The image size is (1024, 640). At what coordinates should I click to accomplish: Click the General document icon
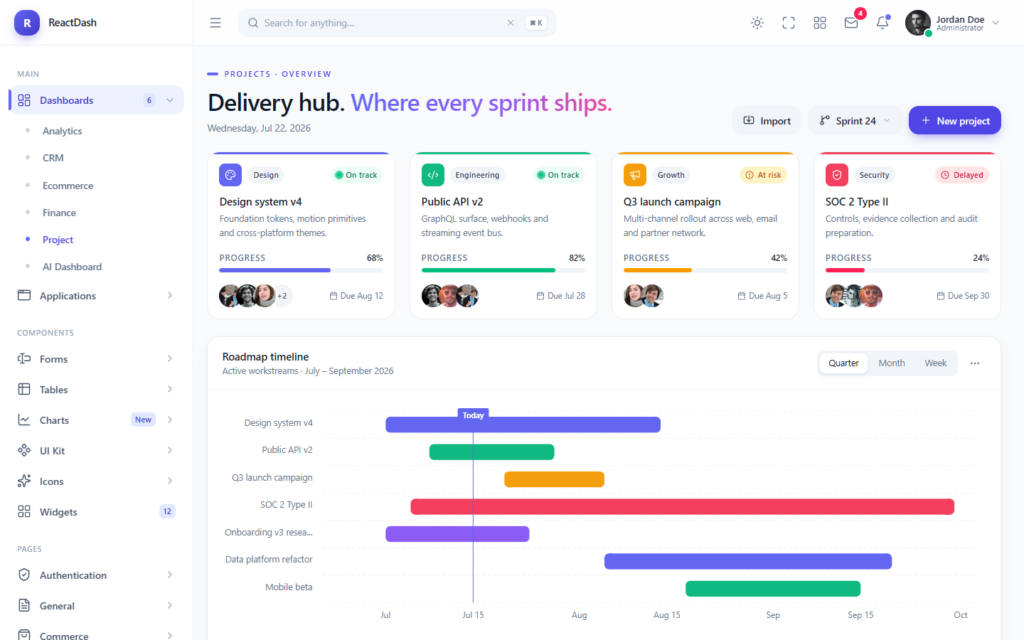click(x=24, y=605)
